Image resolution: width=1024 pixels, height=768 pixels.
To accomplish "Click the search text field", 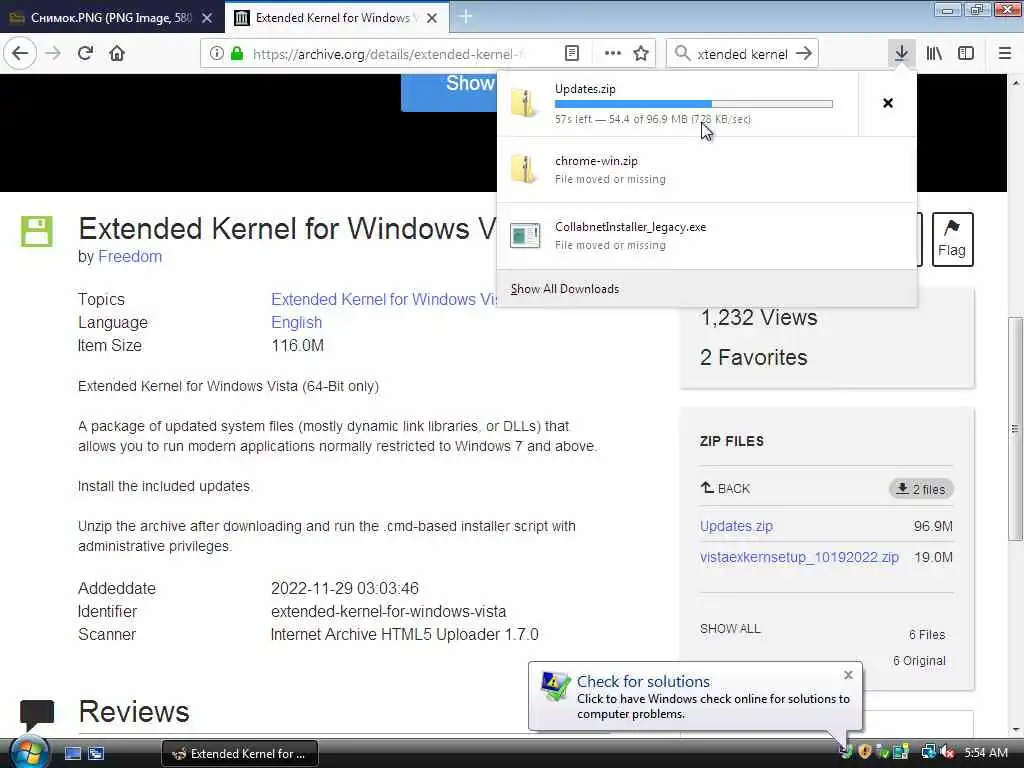I will pos(743,54).
